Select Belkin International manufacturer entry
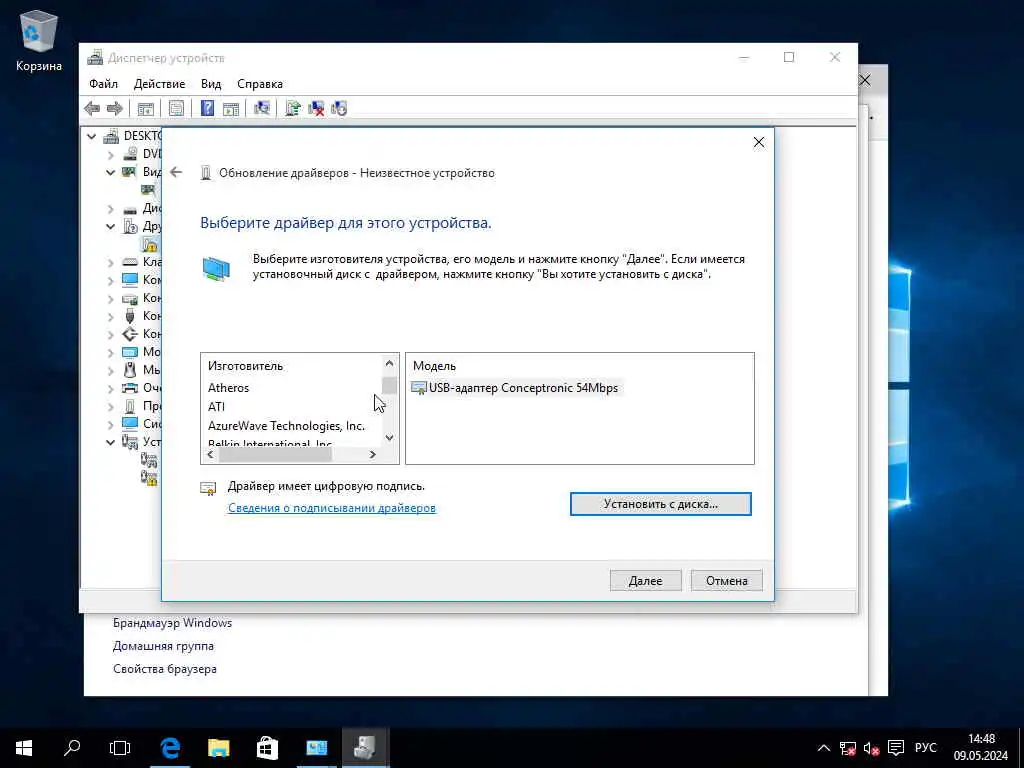This screenshot has height=768, width=1024. point(270,443)
